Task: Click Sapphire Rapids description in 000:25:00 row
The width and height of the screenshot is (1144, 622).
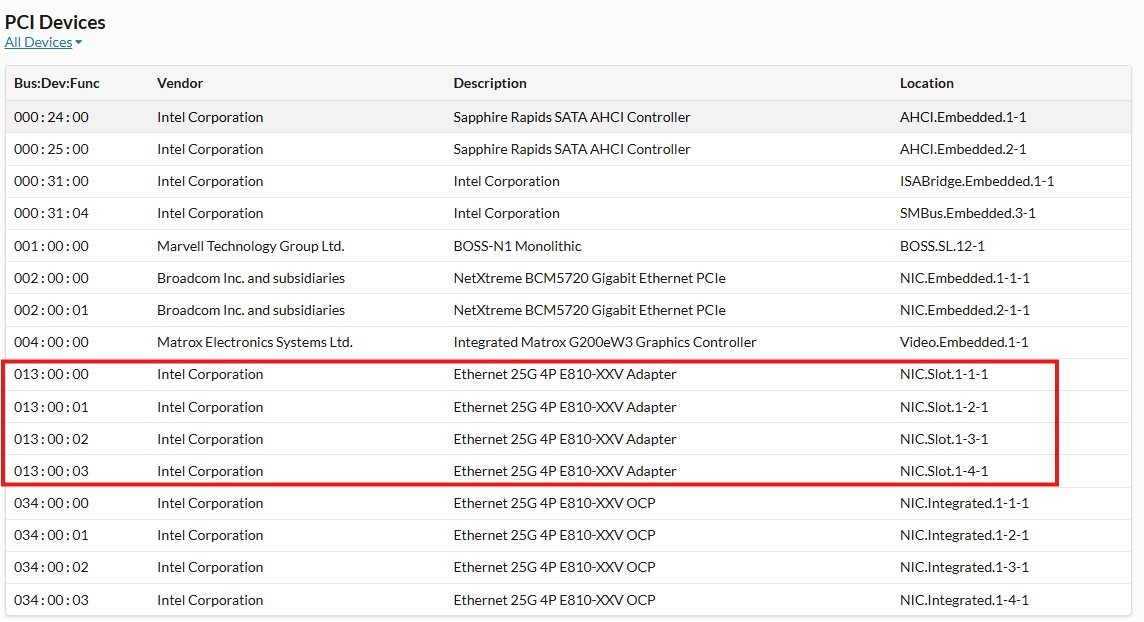Action: pyautogui.click(x=572, y=149)
